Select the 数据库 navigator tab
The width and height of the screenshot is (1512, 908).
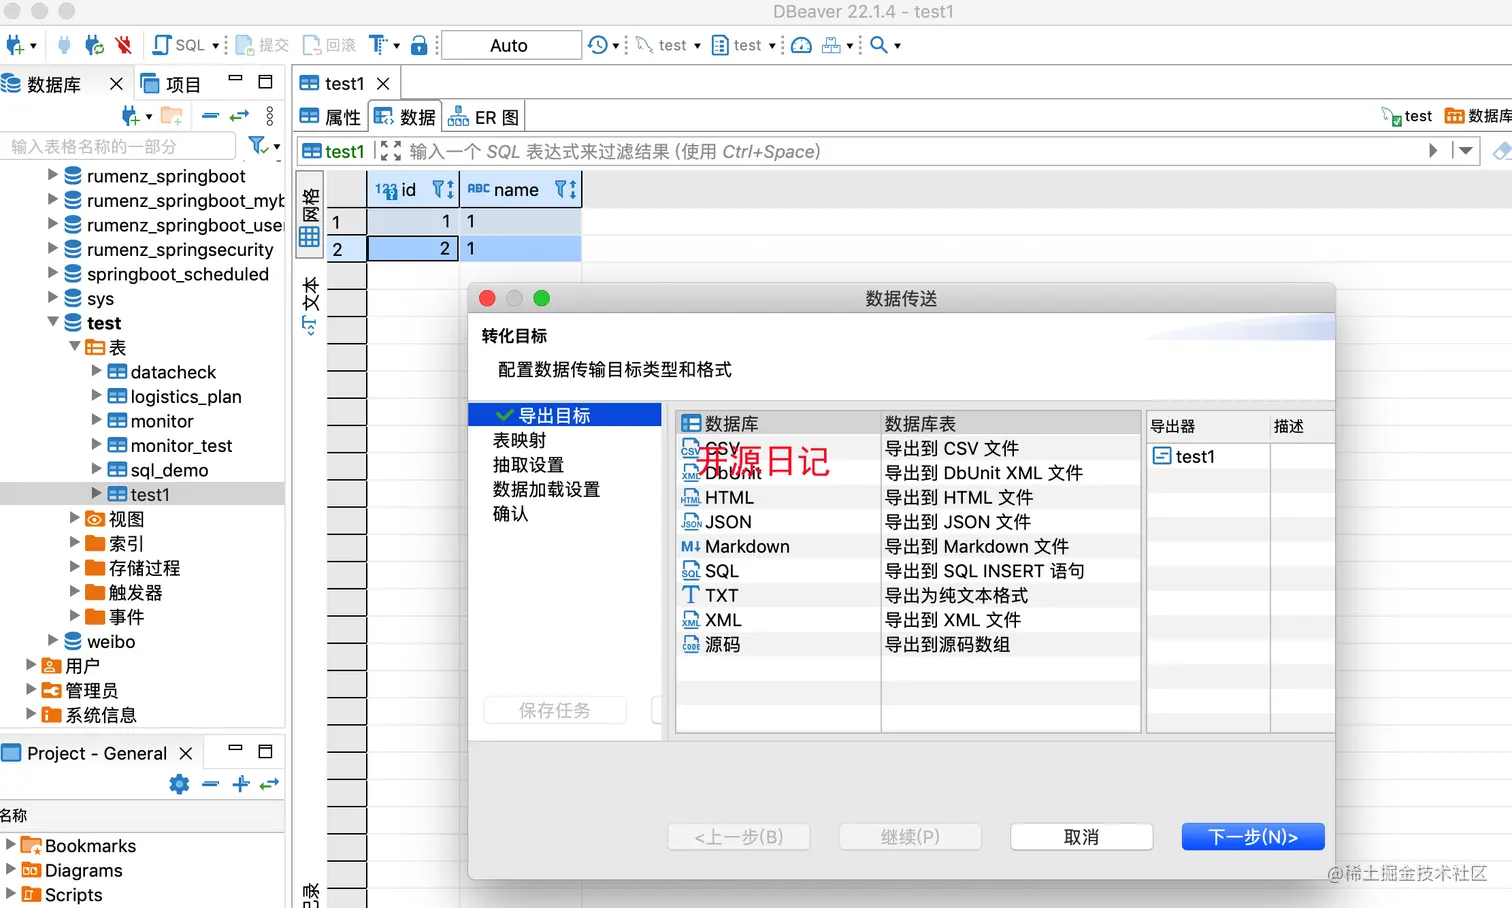click(54, 85)
